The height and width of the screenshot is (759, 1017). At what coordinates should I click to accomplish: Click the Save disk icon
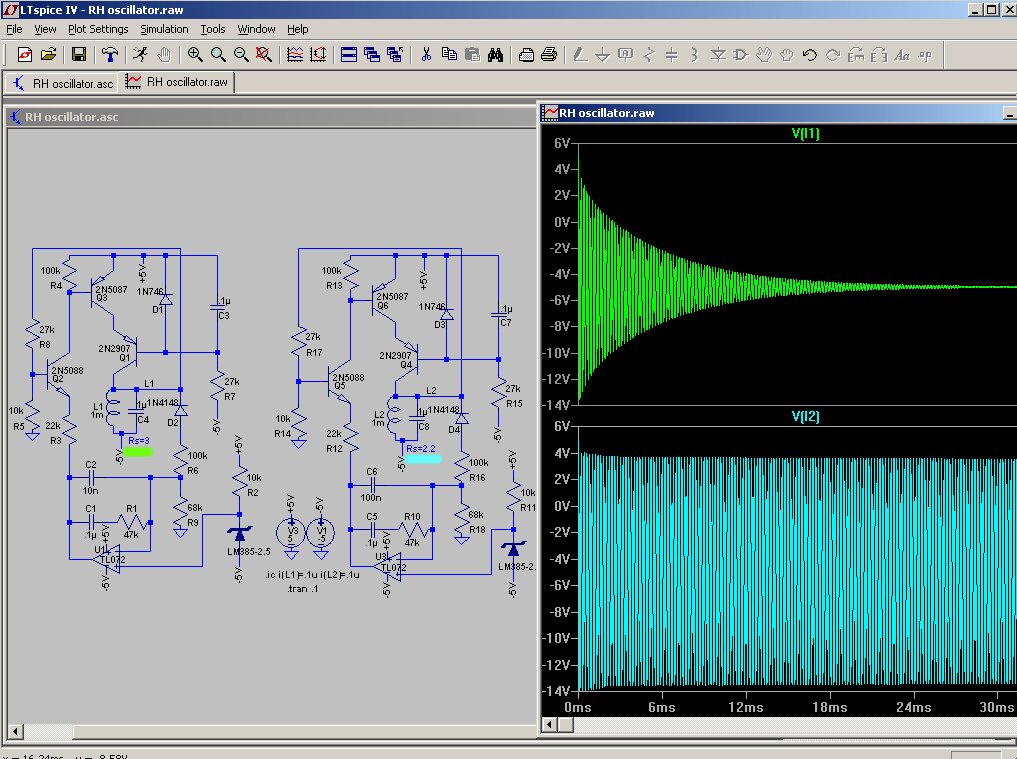click(79, 55)
